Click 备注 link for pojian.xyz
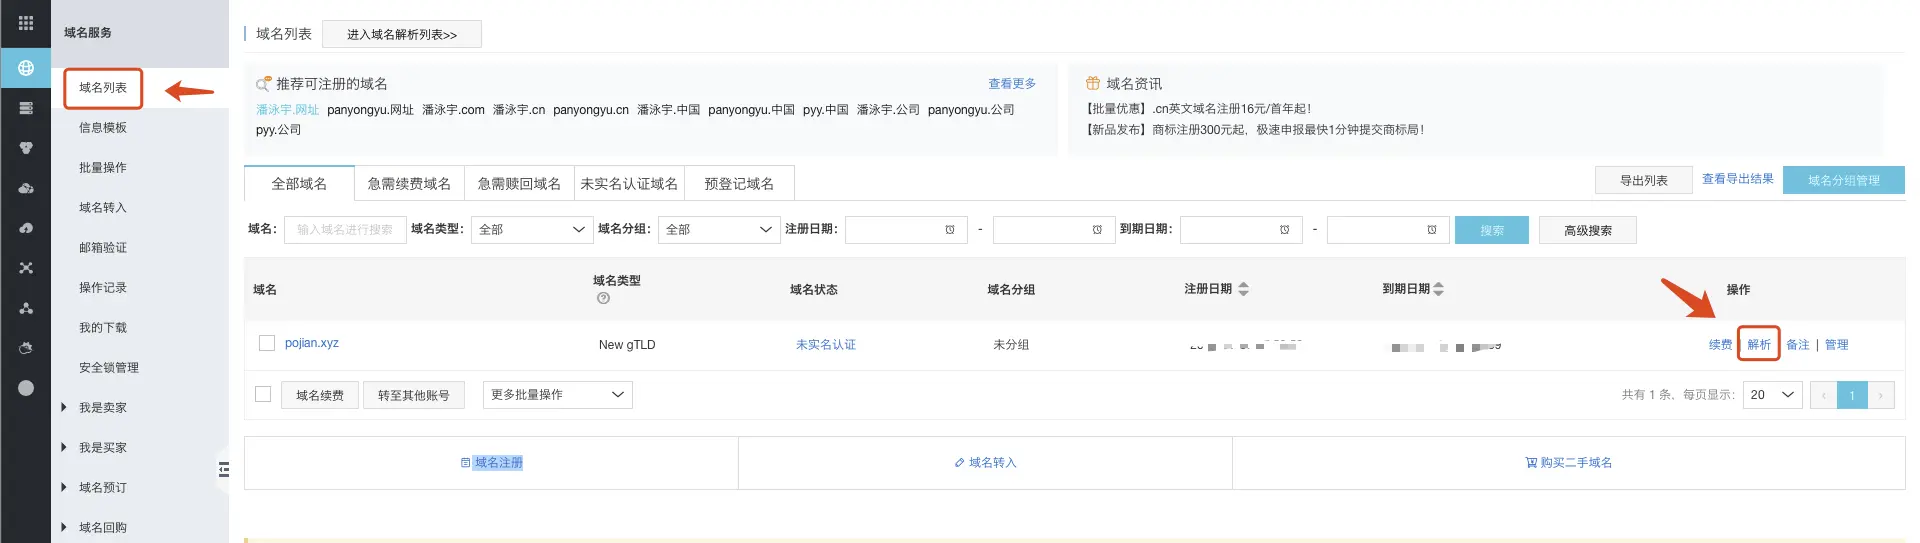Image resolution: width=1920 pixels, height=543 pixels. coord(1798,345)
